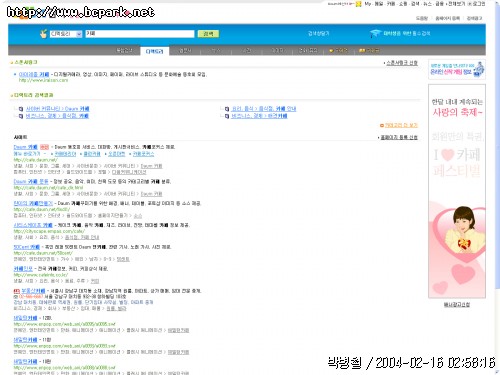Screen dimensions: 500x375
Task: Switch to the tab right of 디렉토리
Action: [185, 50]
